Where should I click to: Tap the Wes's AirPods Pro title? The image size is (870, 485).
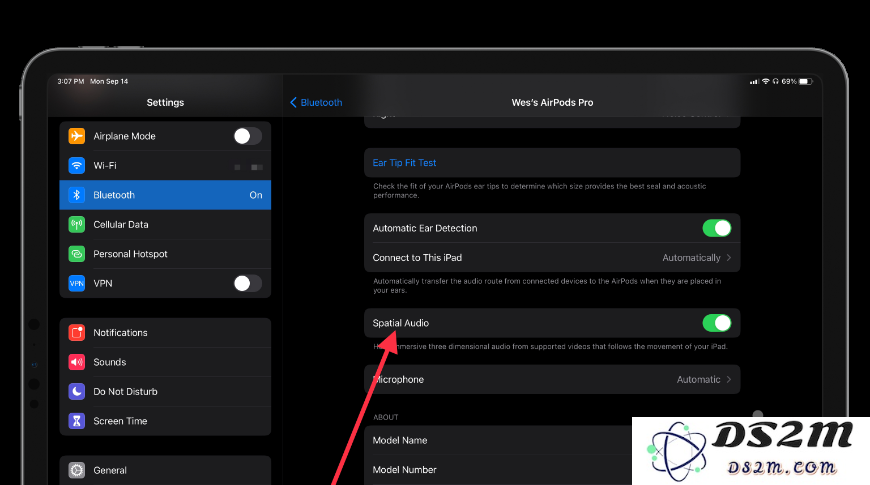tap(552, 102)
